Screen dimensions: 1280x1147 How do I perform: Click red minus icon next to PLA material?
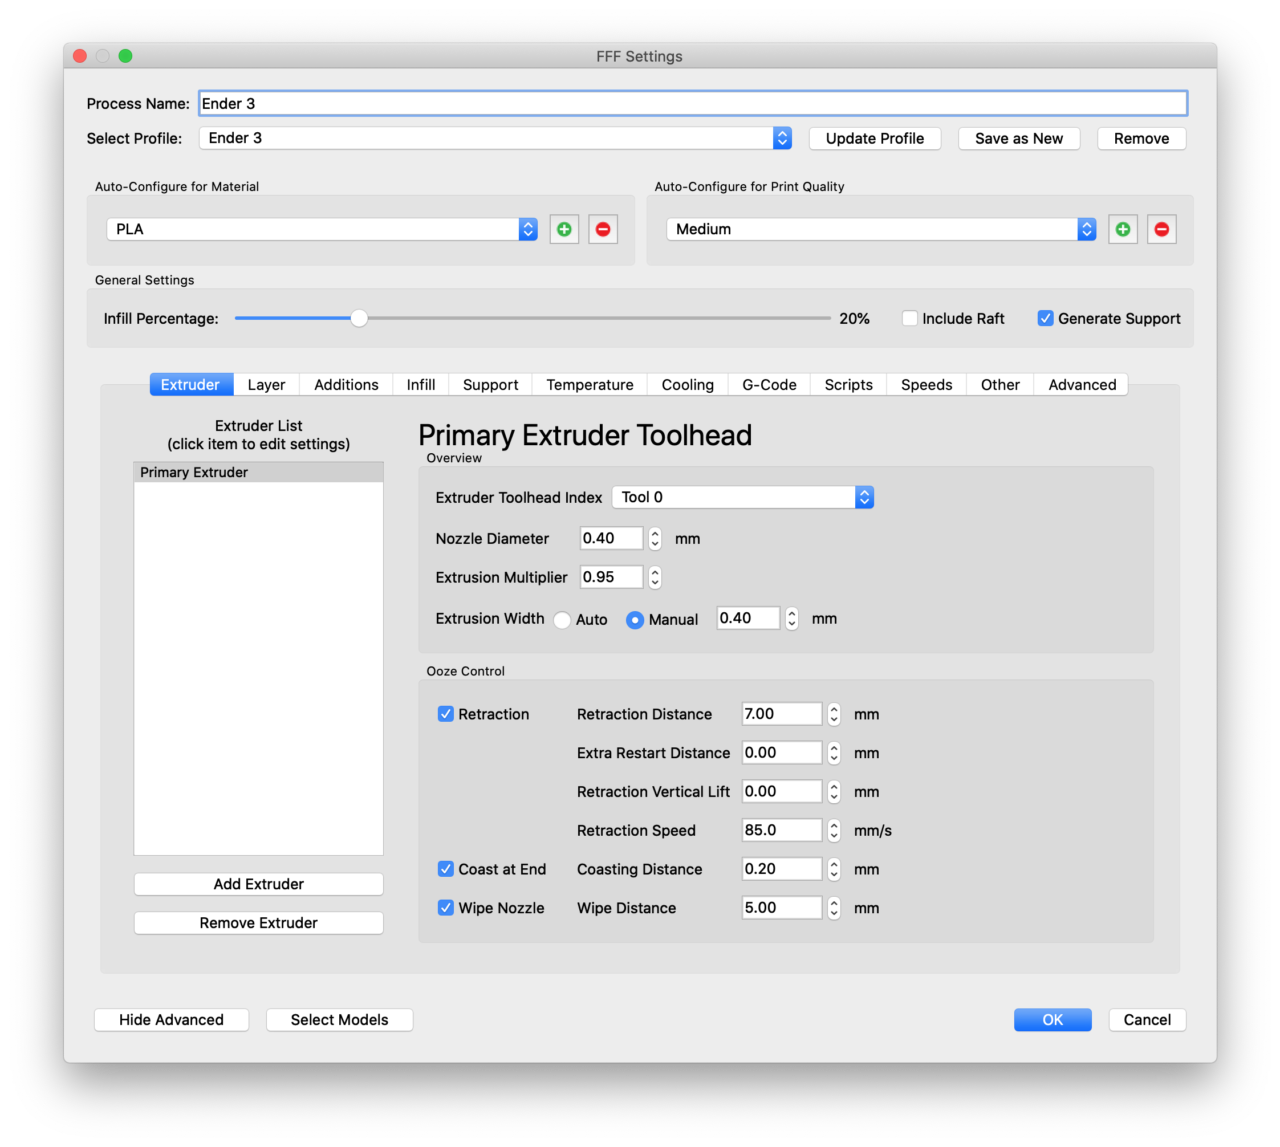(x=603, y=230)
